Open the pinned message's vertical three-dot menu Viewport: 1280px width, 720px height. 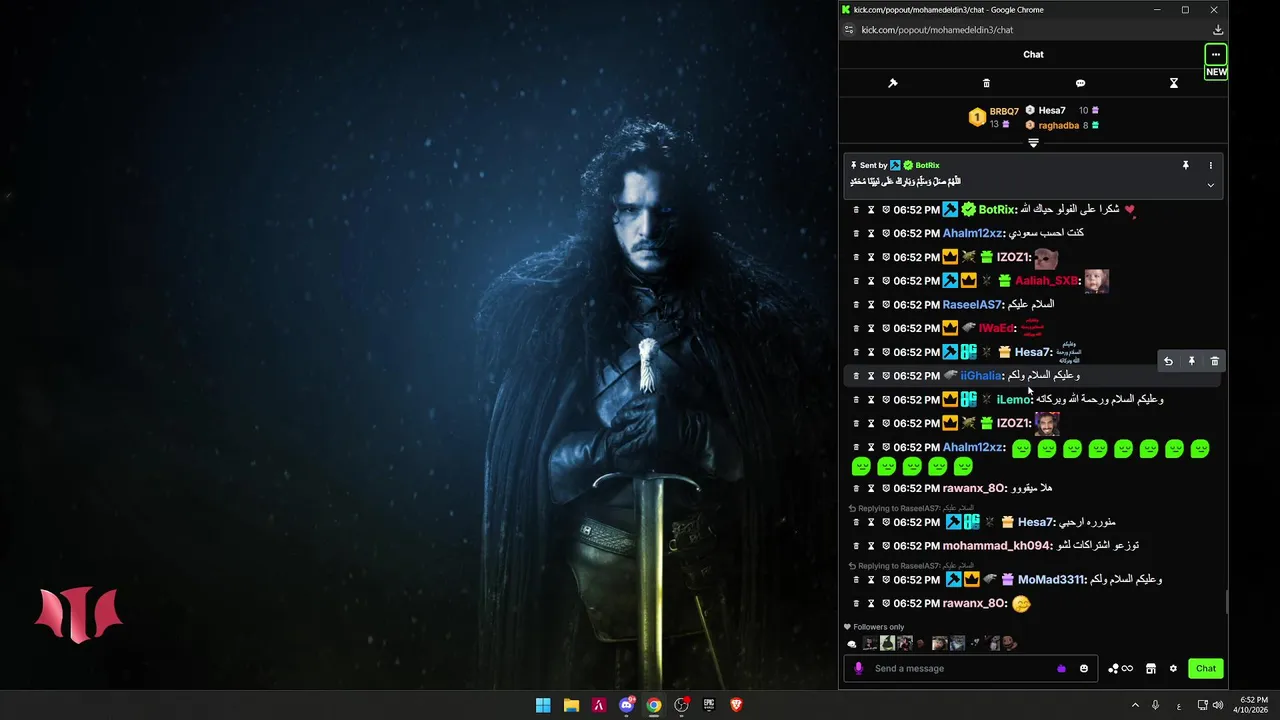tap(1210, 165)
